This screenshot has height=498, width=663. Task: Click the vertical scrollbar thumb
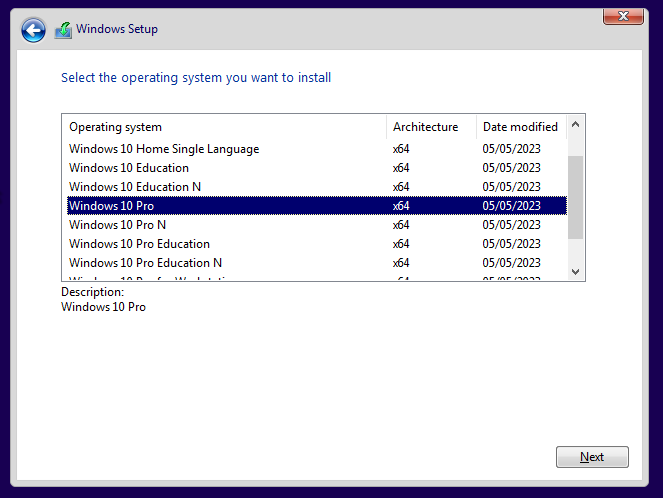click(575, 197)
